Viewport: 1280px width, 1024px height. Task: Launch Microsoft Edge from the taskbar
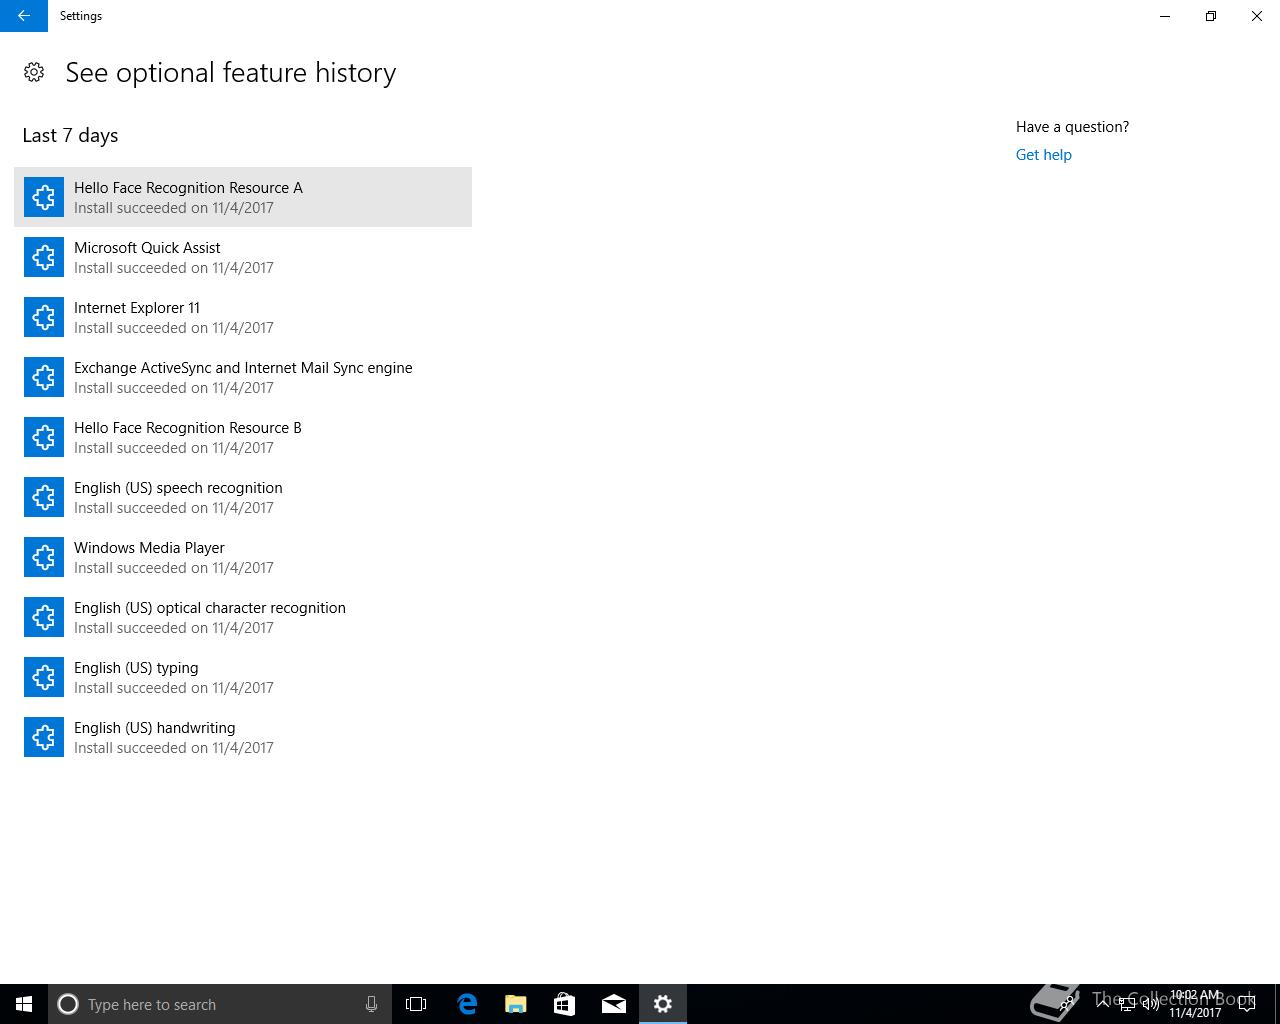(x=467, y=1004)
